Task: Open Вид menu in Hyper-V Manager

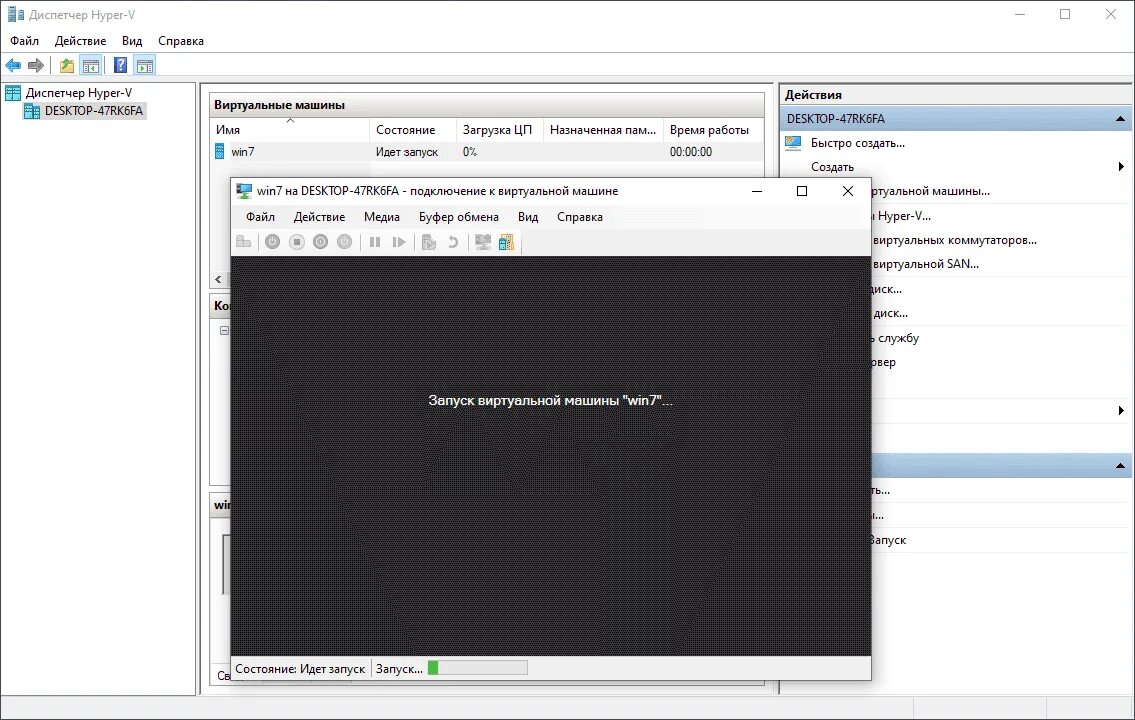Action: 132,41
